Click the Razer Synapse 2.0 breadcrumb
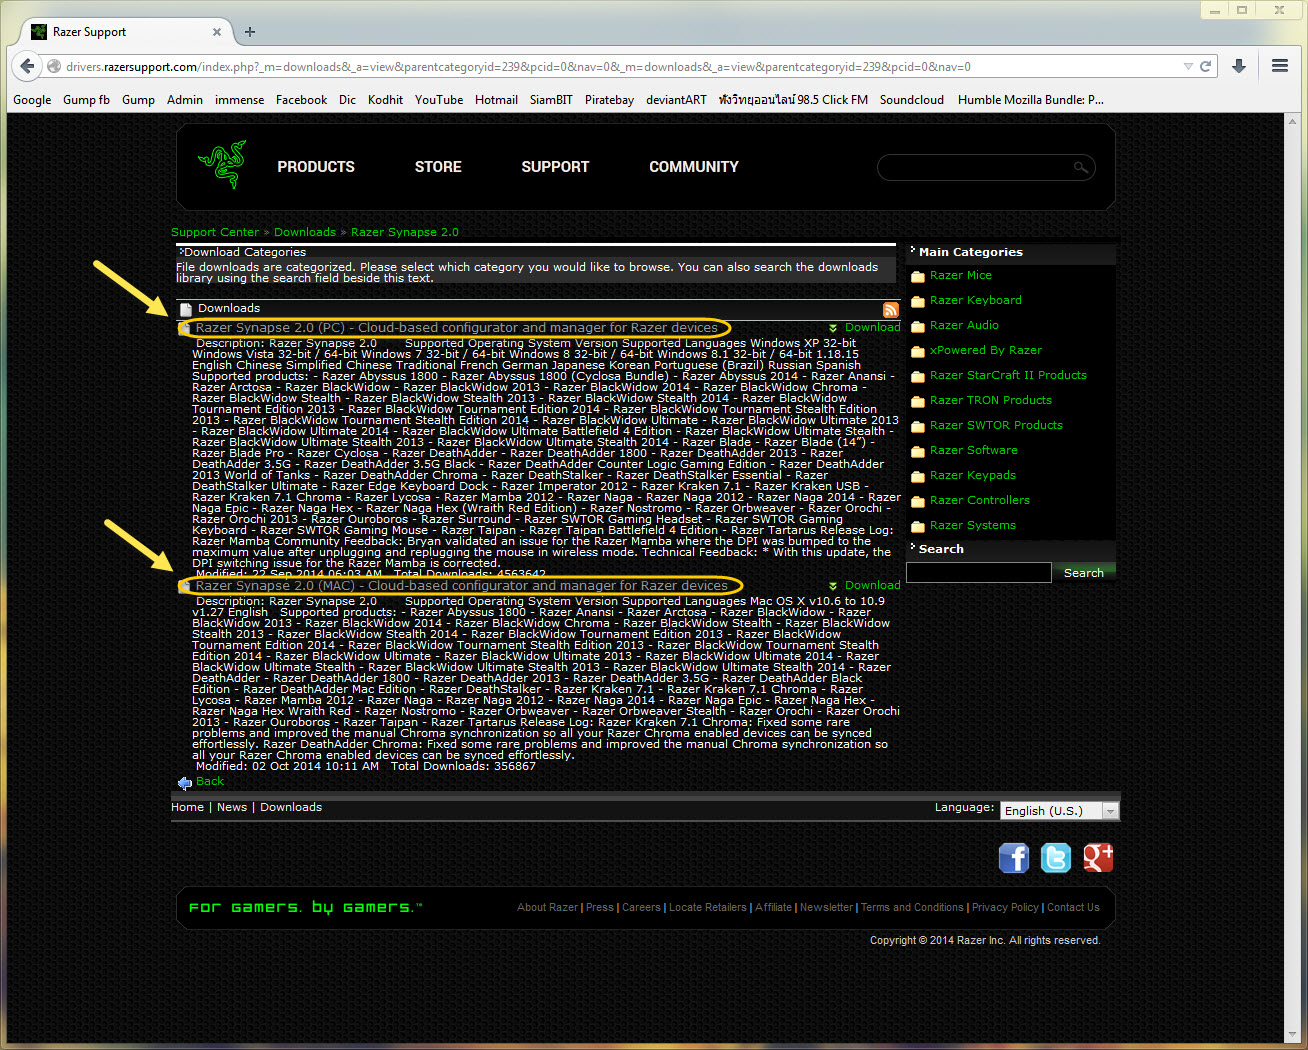 pyautogui.click(x=405, y=232)
